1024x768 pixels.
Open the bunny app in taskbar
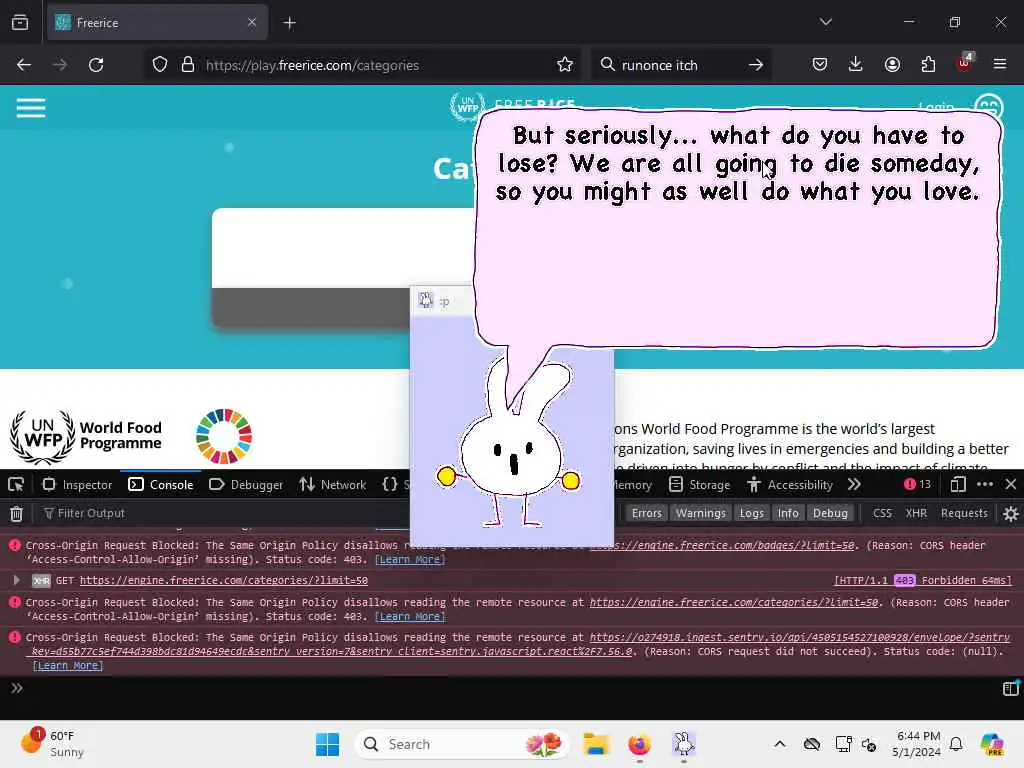[x=683, y=744]
